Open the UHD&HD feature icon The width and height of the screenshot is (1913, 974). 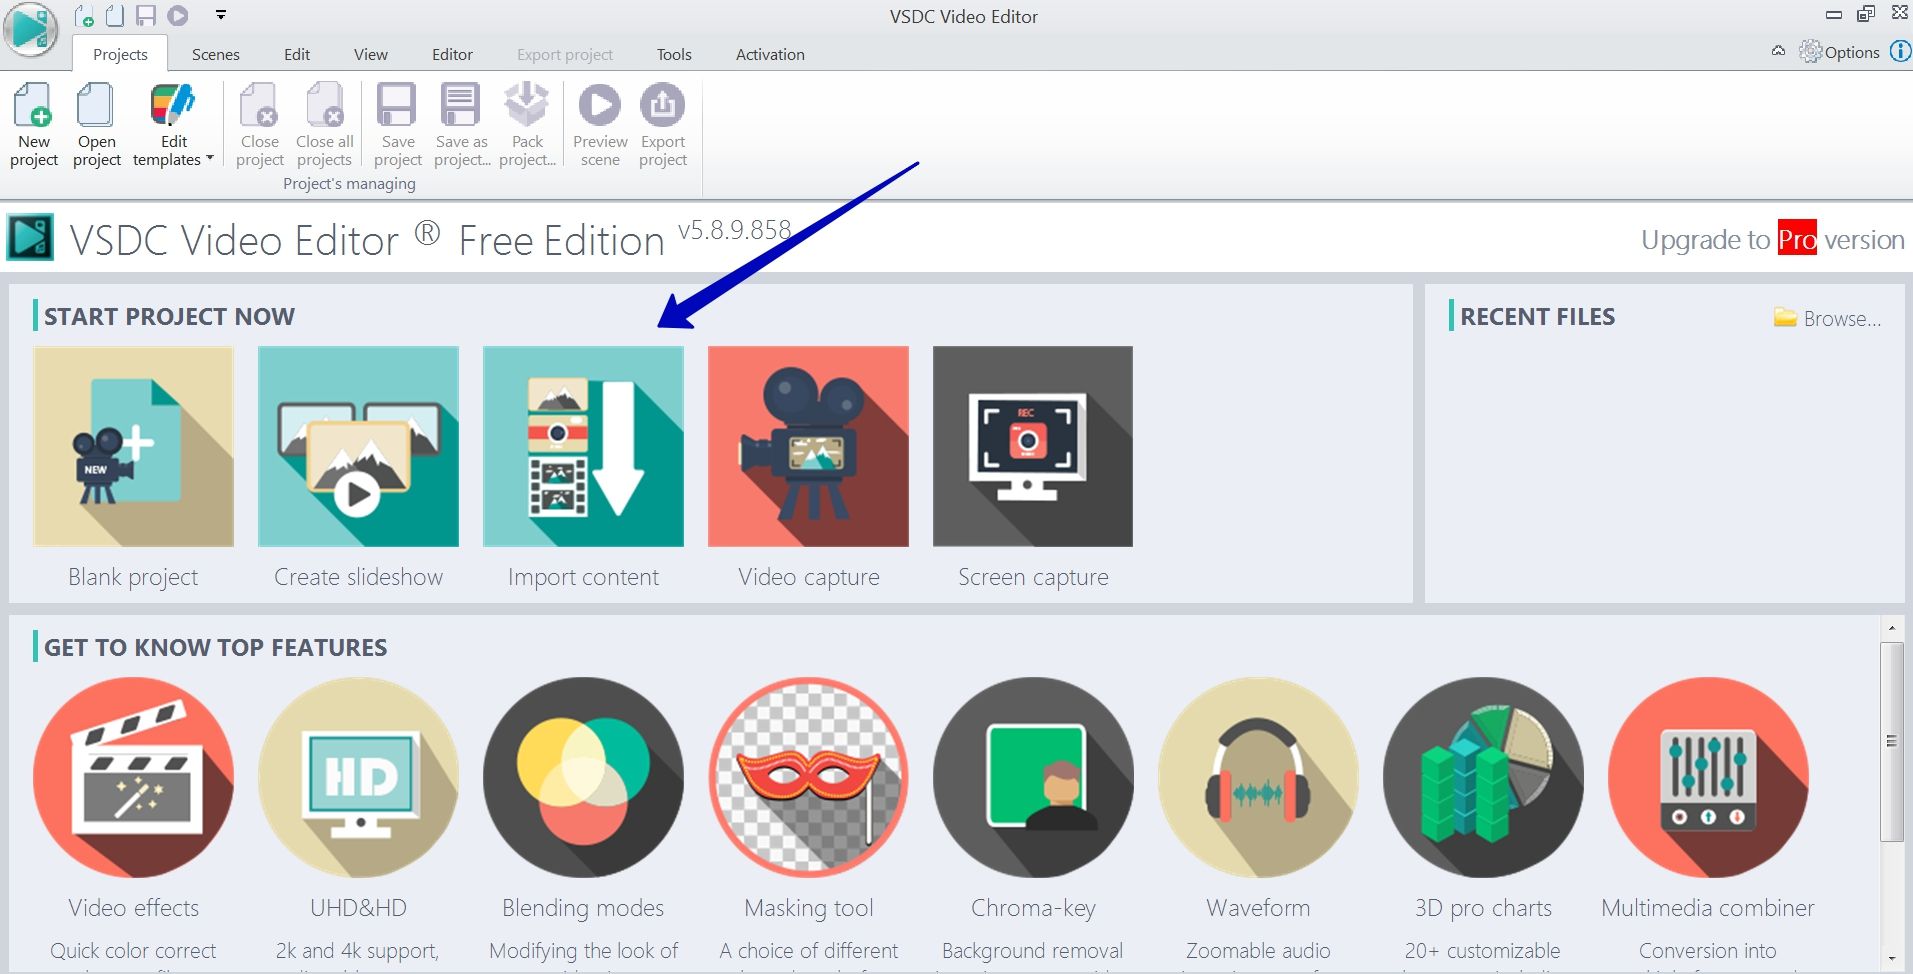pyautogui.click(x=358, y=777)
